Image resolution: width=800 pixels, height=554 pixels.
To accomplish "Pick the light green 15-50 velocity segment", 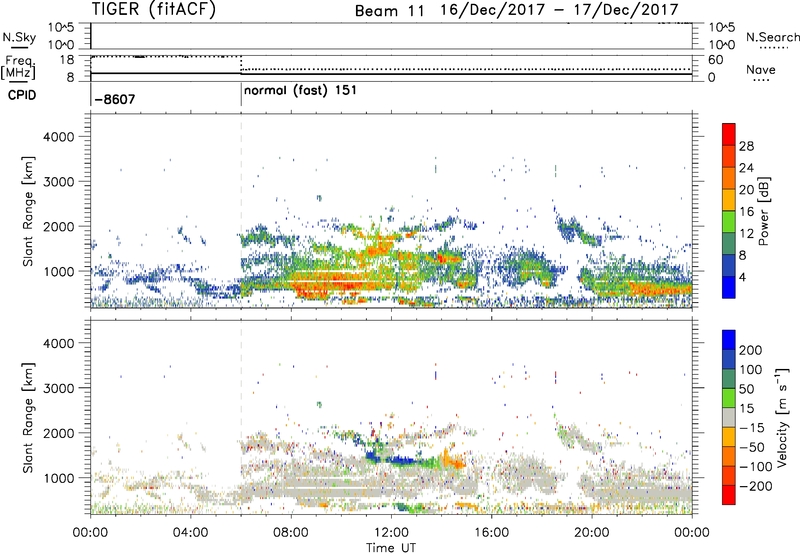I will coord(729,398).
